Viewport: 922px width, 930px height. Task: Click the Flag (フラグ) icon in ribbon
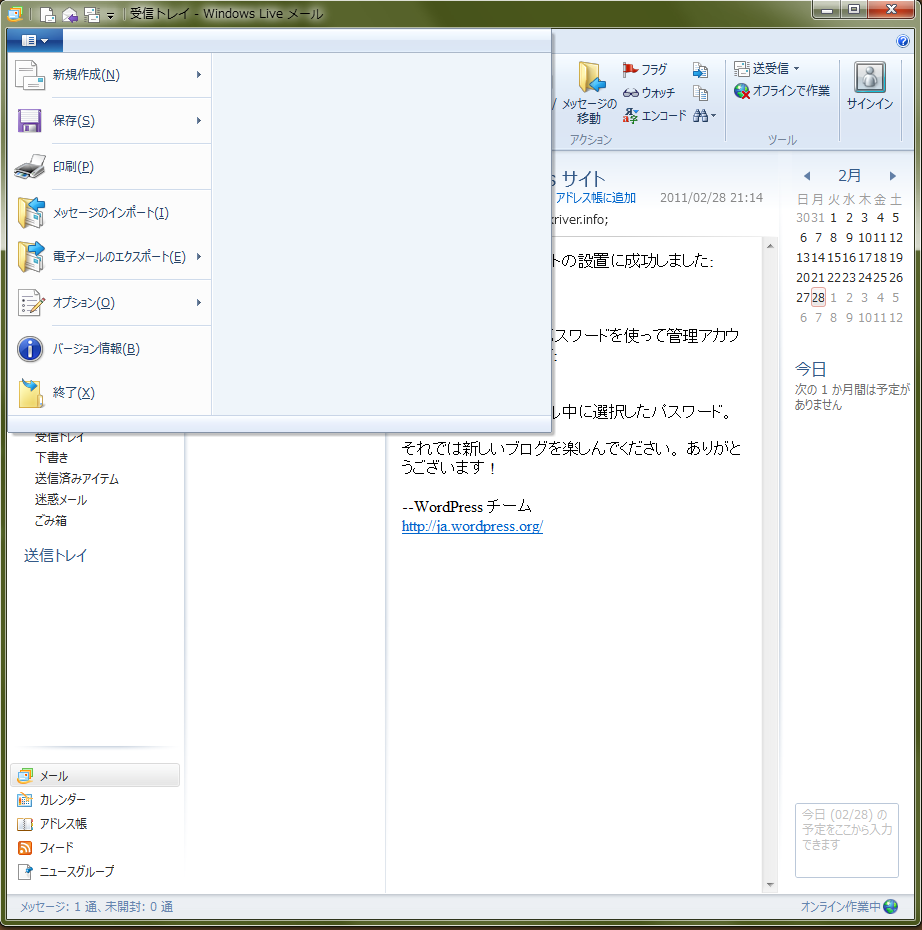(x=631, y=70)
